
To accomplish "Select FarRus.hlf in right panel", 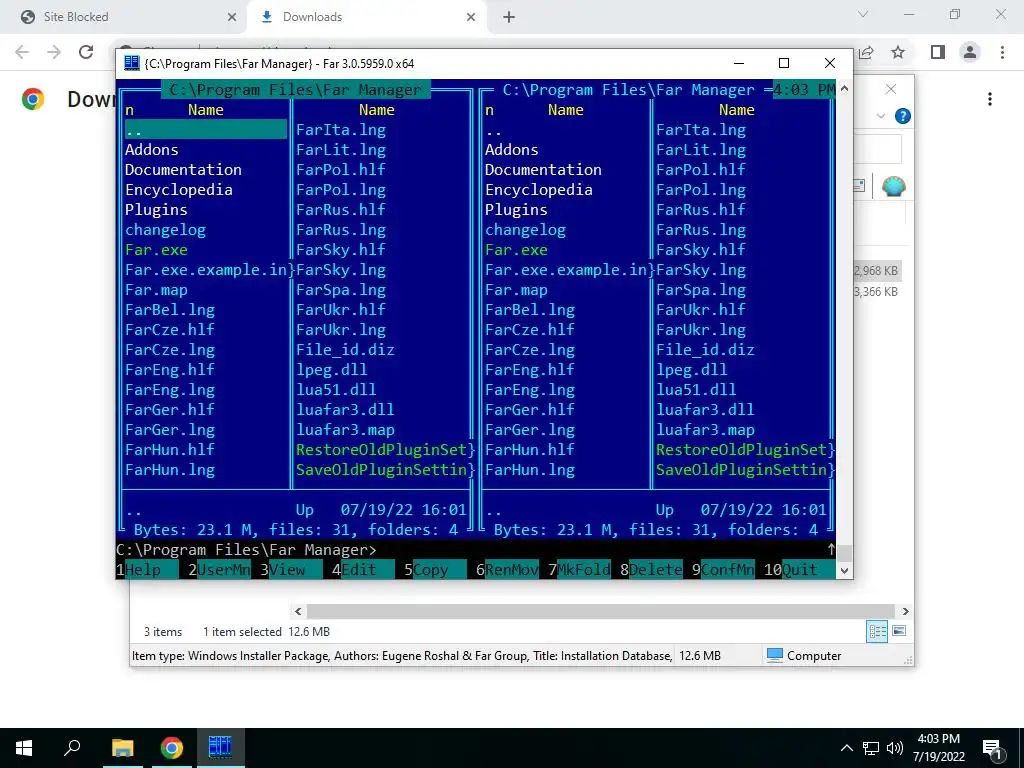I will pyautogui.click(x=701, y=210).
